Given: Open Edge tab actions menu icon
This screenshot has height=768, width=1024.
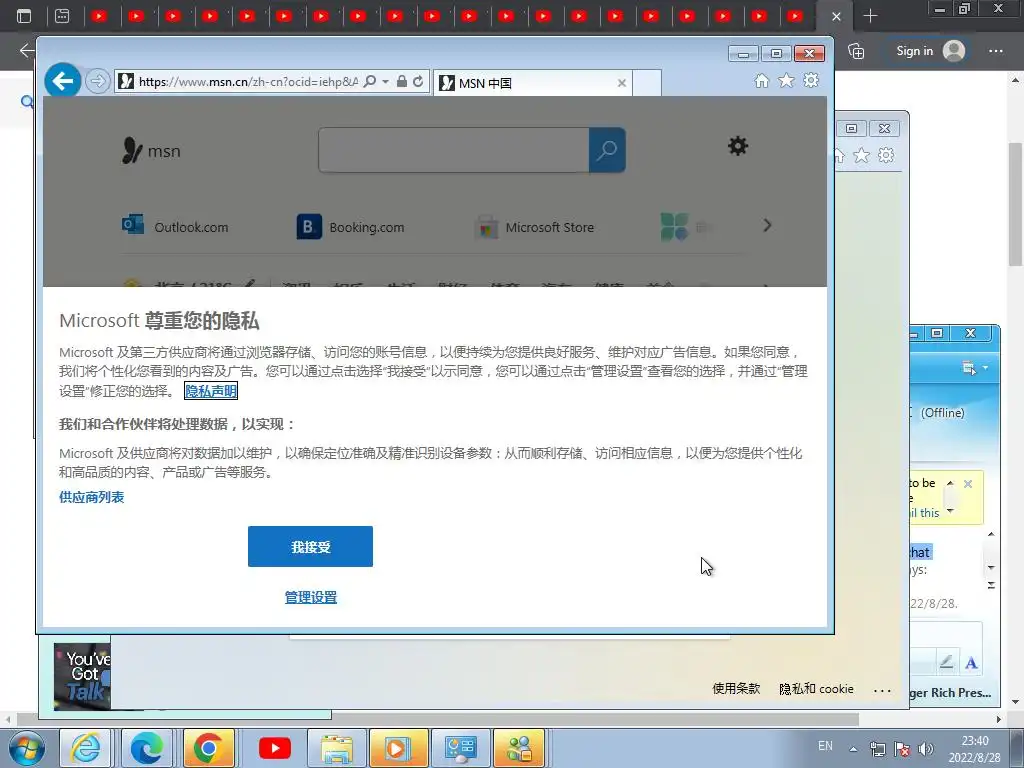Looking at the screenshot, I should pos(24,16).
